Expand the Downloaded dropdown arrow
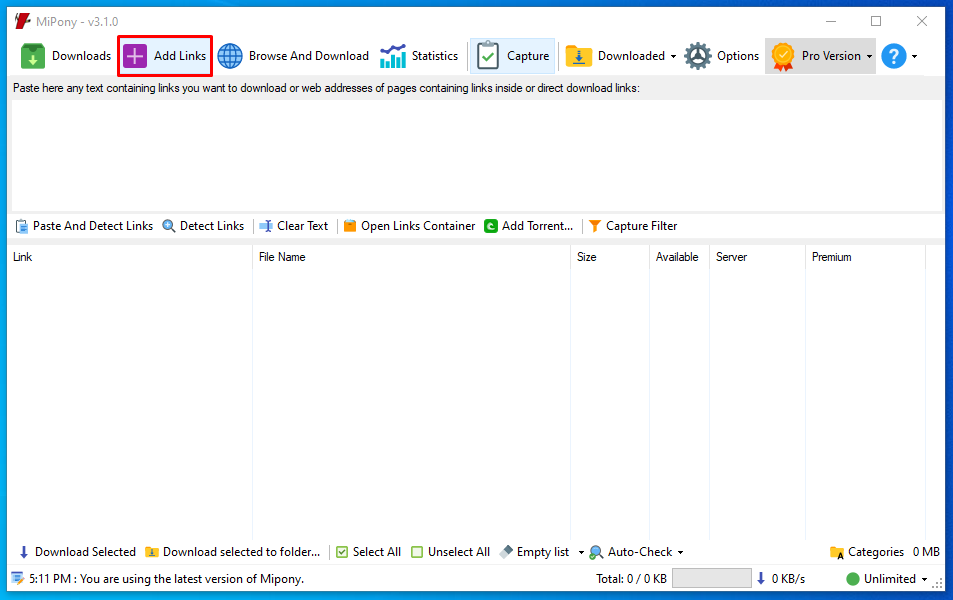 [673, 57]
